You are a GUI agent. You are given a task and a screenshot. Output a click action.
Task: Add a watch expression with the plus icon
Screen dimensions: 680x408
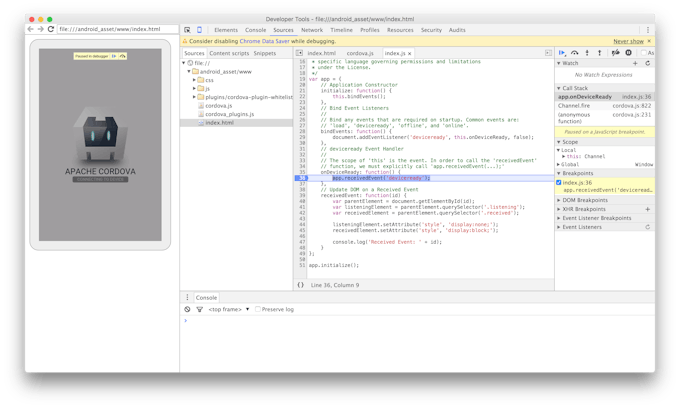point(635,63)
